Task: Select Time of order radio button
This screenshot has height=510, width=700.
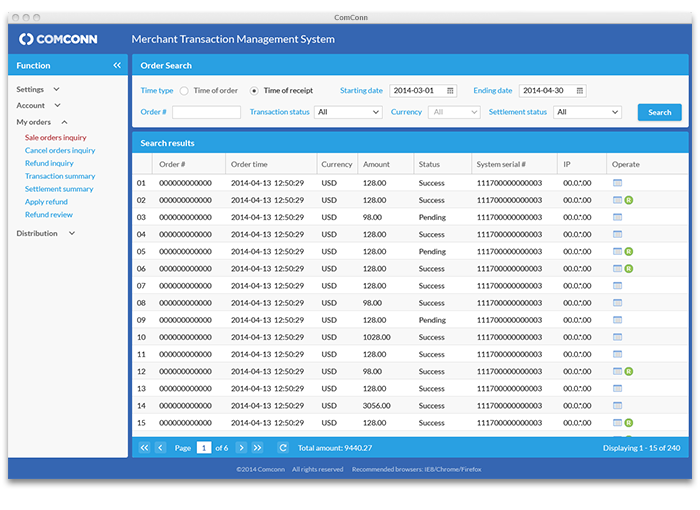Action: [183, 91]
